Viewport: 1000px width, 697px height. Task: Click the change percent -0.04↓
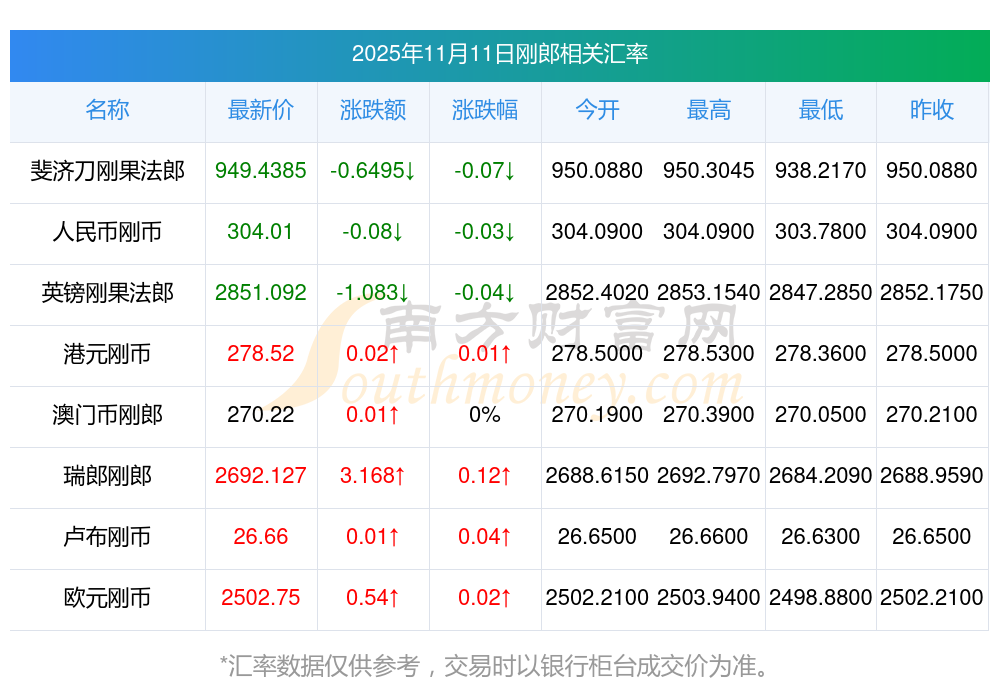point(485,292)
